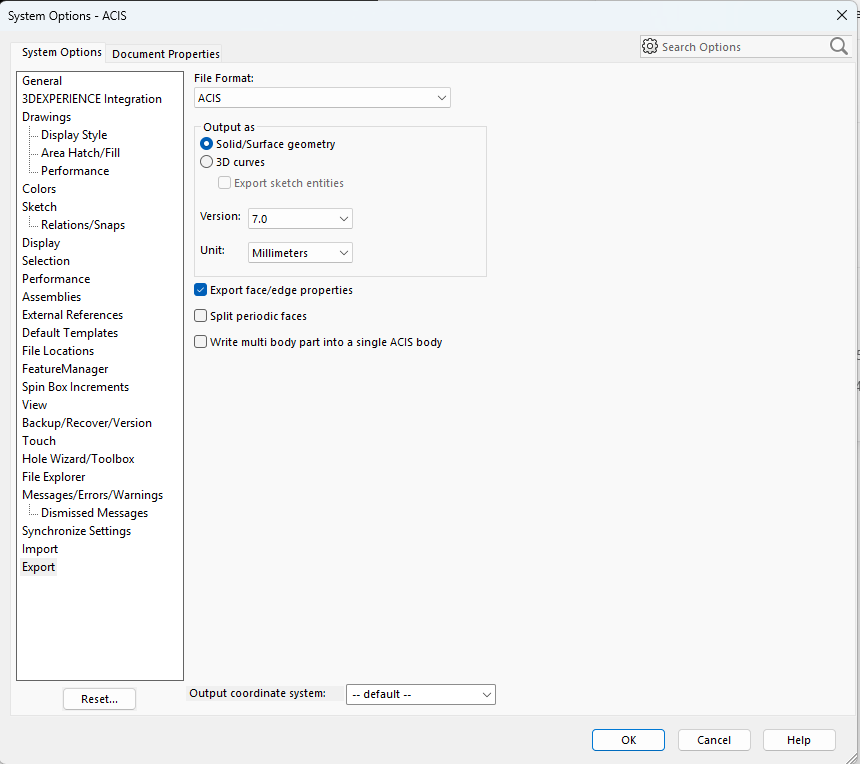
Task: Open the Unit dropdown showing Millimeters
Action: pos(300,253)
